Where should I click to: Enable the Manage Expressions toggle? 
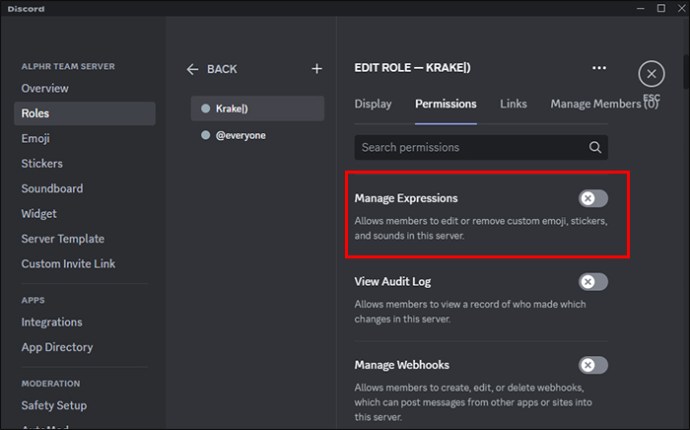click(593, 198)
